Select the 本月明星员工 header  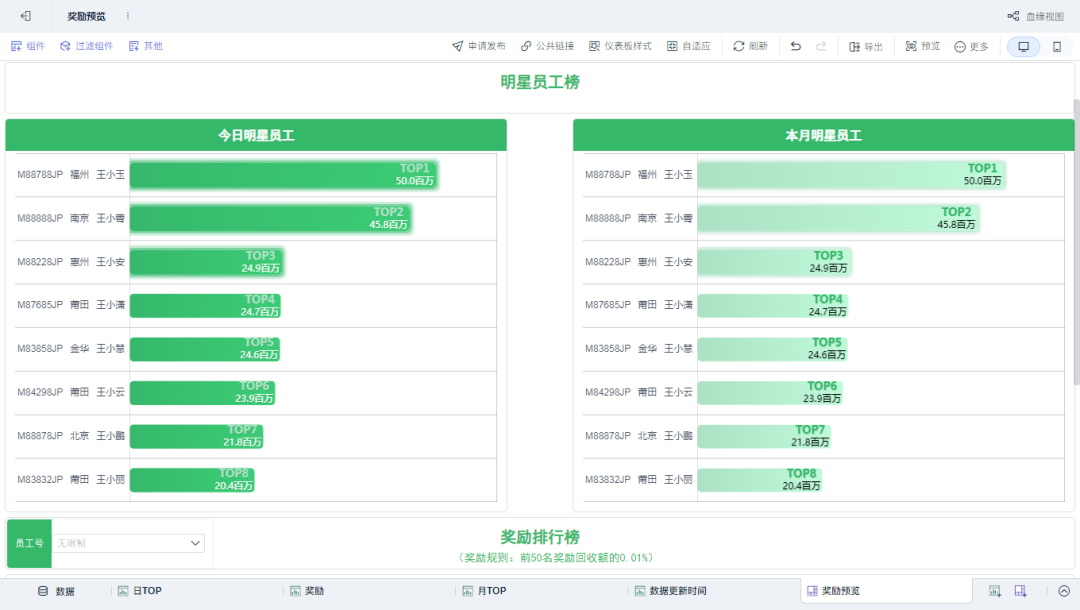click(x=823, y=136)
